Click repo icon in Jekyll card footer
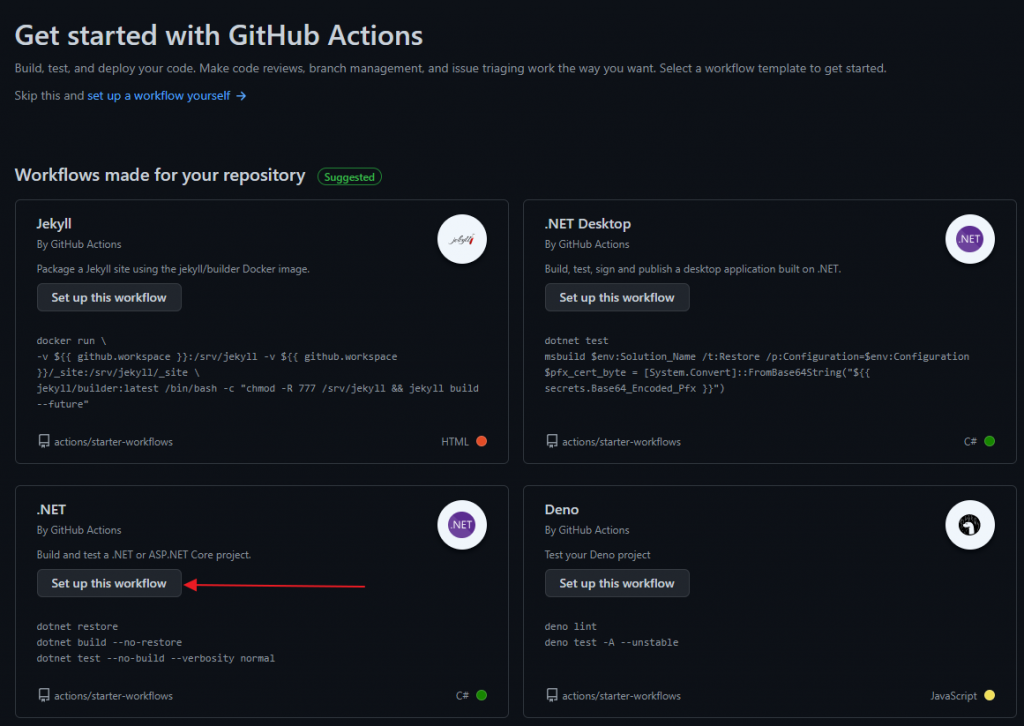This screenshot has height=726, width=1024. coord(44,441)
